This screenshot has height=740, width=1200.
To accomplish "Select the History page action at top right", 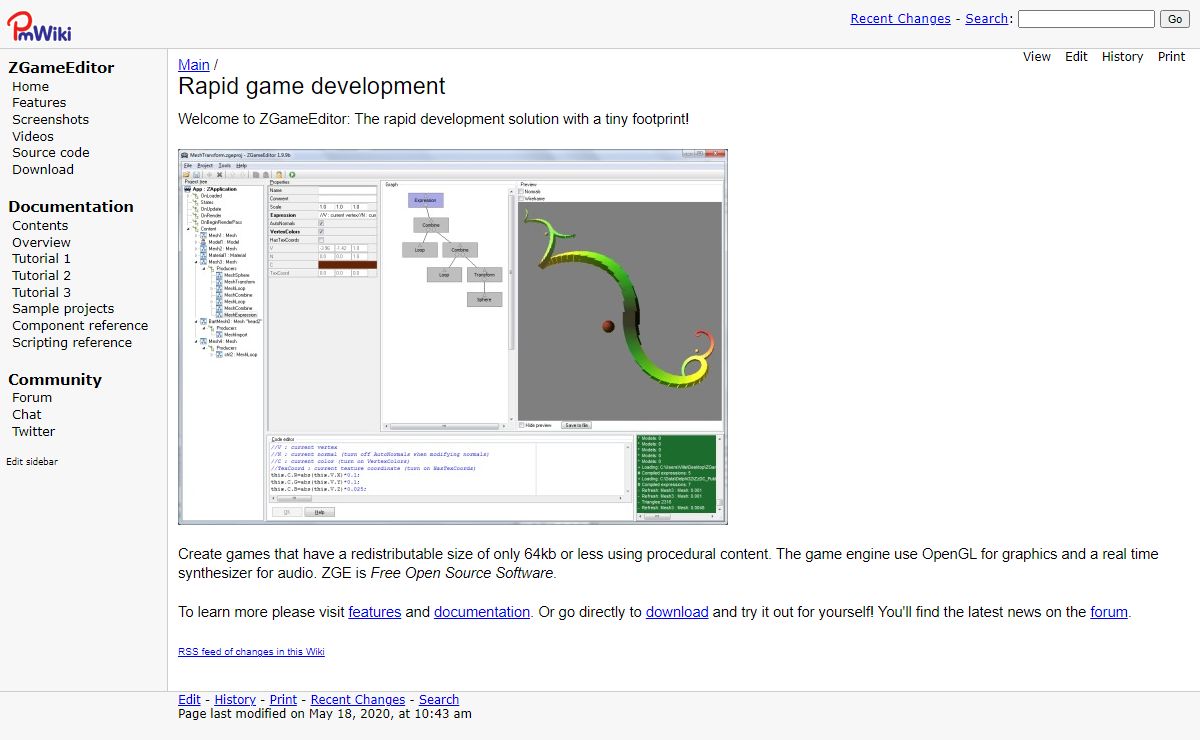I will coord(1122,57).
